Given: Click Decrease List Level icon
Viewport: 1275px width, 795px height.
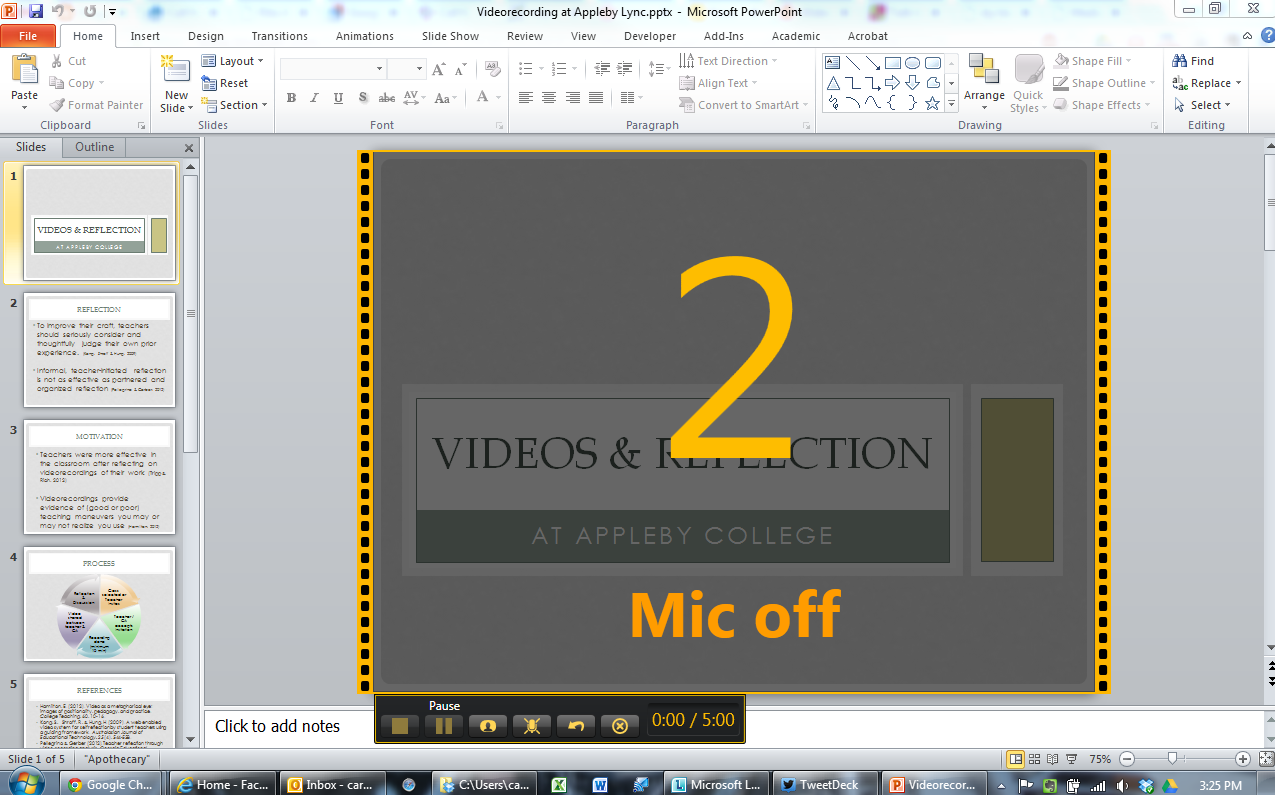Looking at the screenshot, I should click(601, 69).
